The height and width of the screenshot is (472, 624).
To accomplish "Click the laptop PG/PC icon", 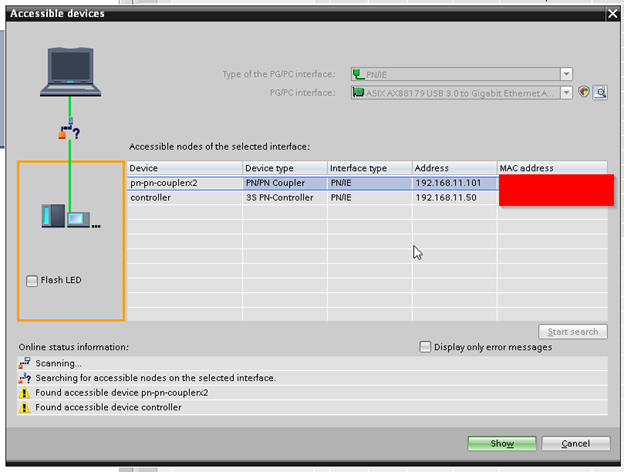I will tap(70, 72).
